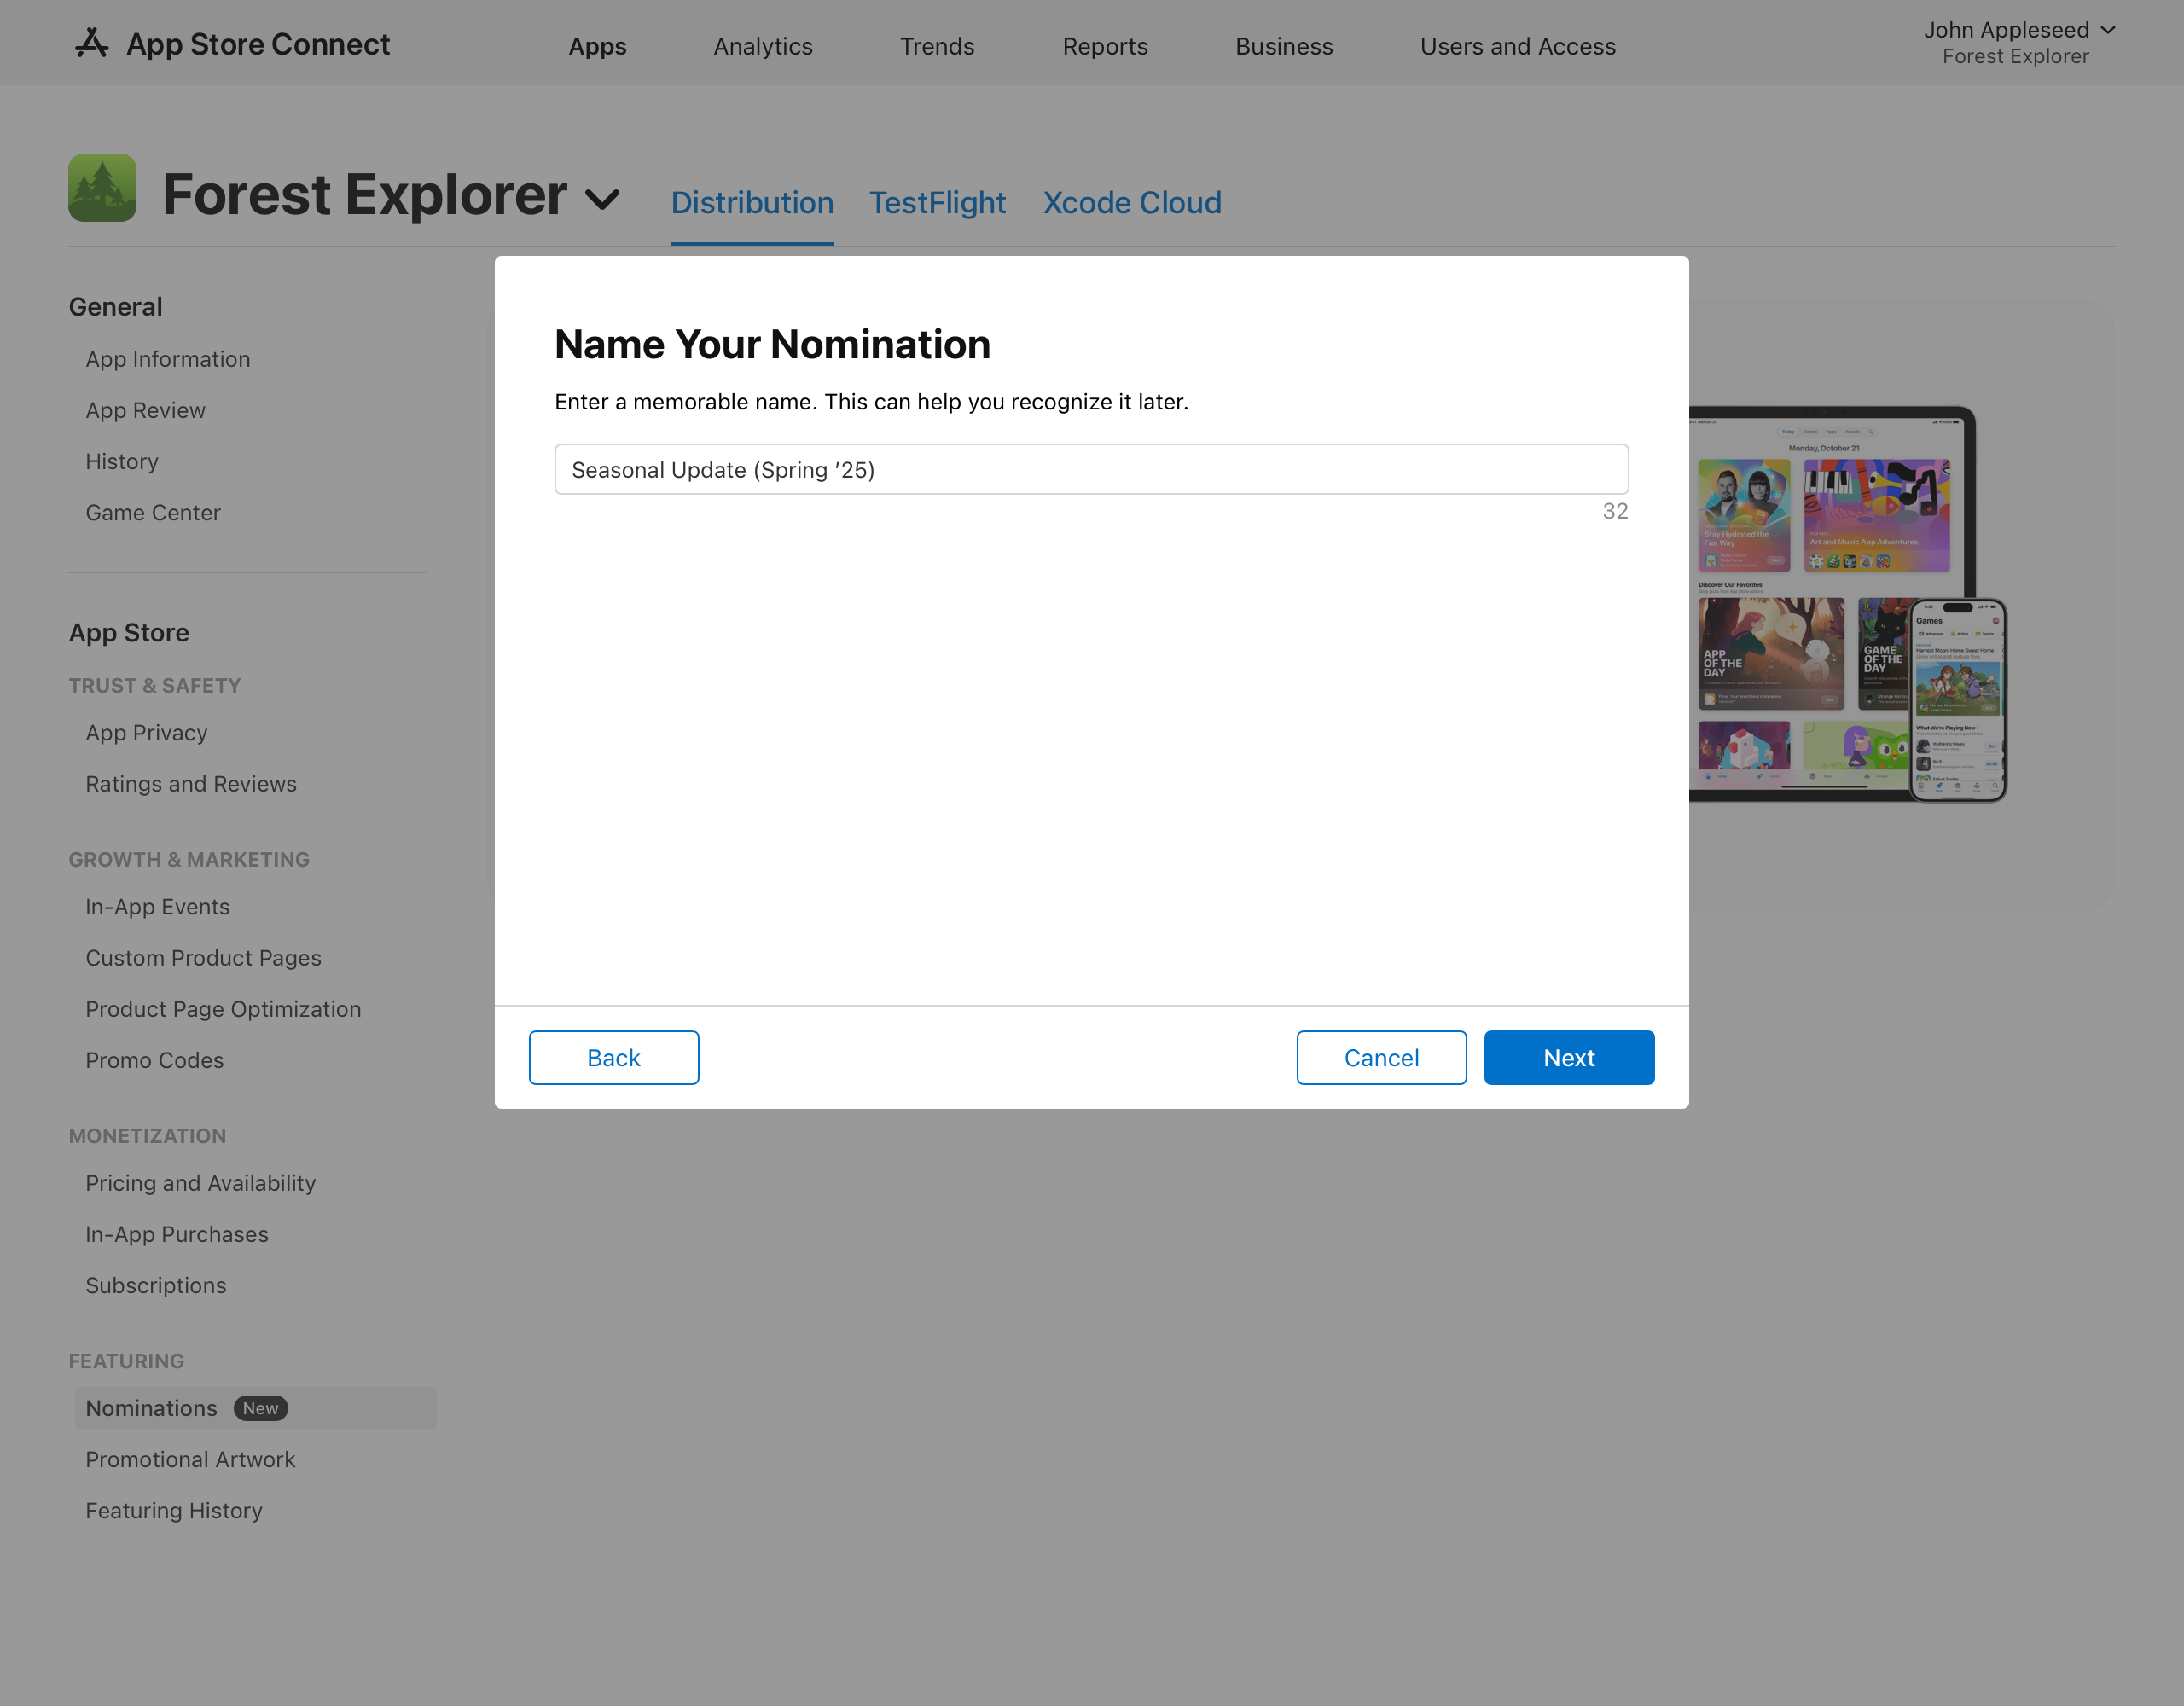This screenshot has height=1706, width=2184.
Task: Click the App Information sidebar link
Action: coord(168,358)
